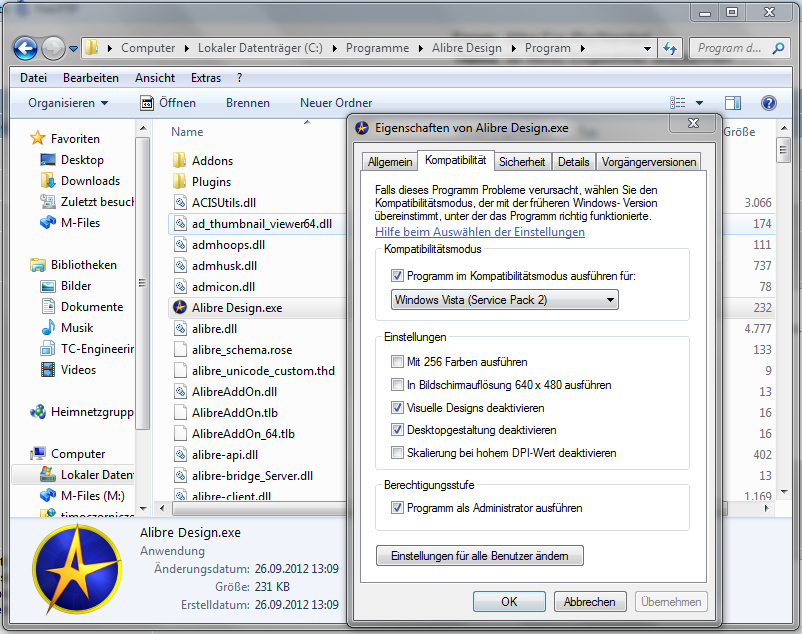Switch to the Sicherheit tab
This screenshot has width=802, height=634.
point(522,162)
